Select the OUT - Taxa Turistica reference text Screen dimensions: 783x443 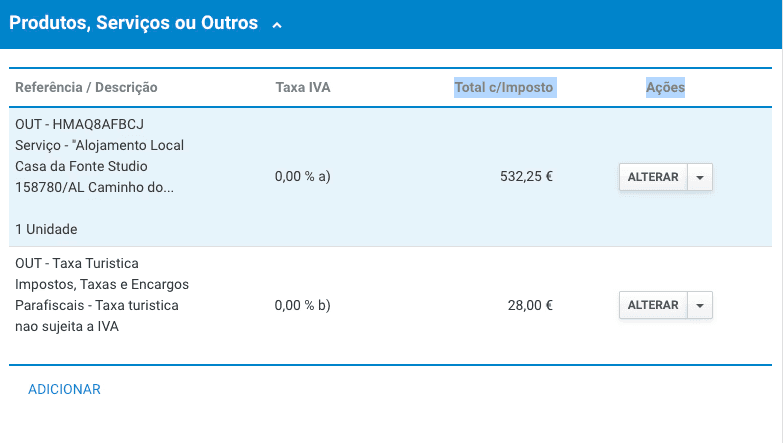tap(77, 263)
